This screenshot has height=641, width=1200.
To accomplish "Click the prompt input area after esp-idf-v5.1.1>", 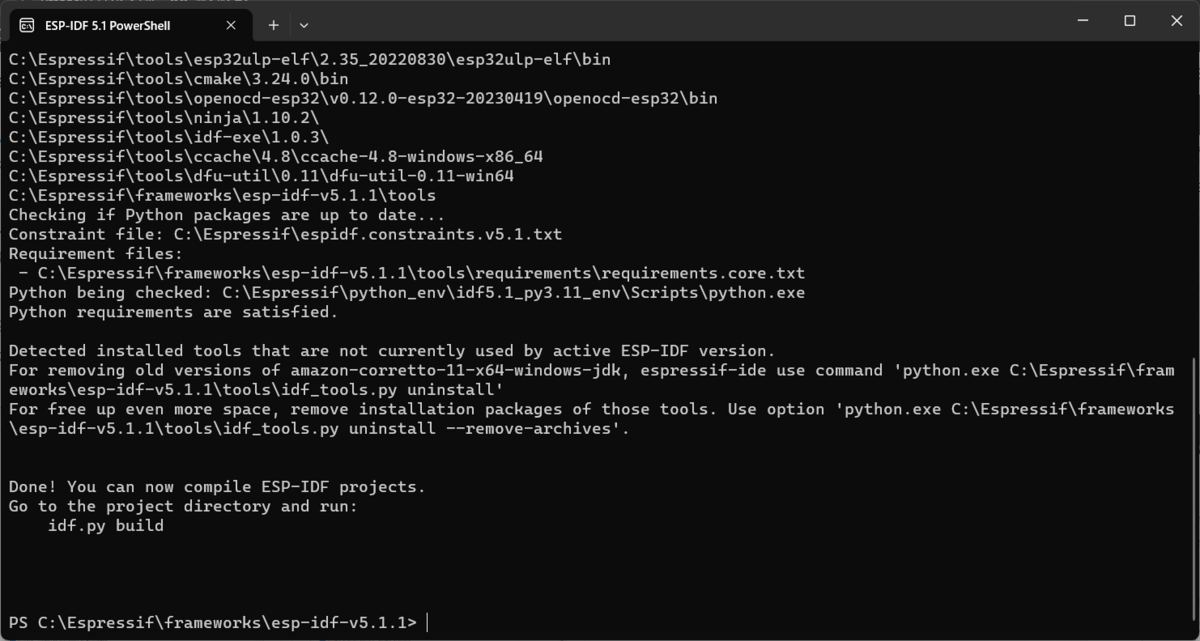I will [800, 622].
